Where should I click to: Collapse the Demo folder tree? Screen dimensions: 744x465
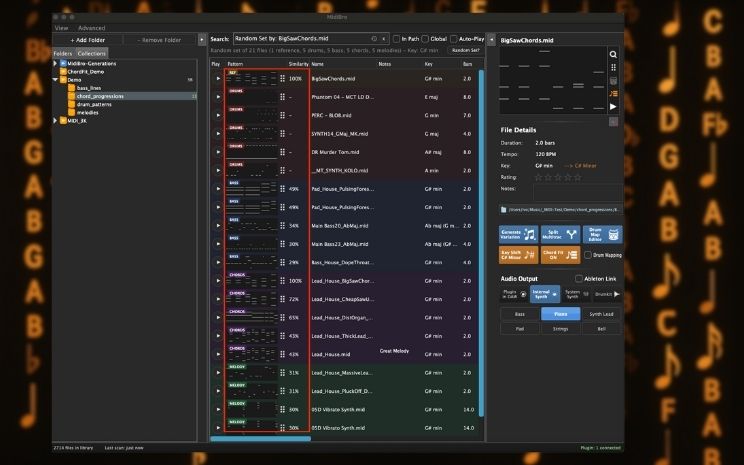(56, 79)
